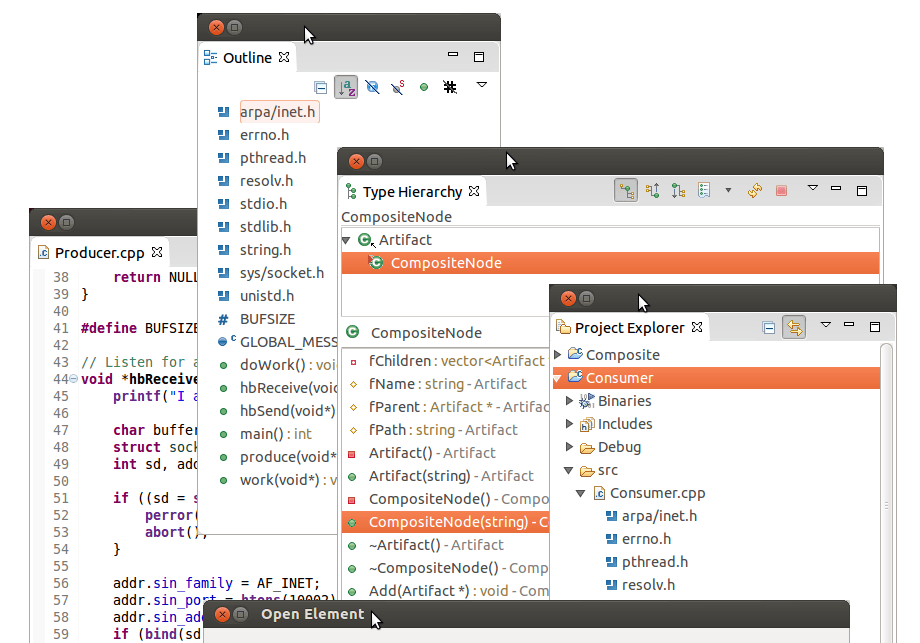Select sys/socket.h in Outline
This screenshot has height=643, width=920.
click(282, 273)
